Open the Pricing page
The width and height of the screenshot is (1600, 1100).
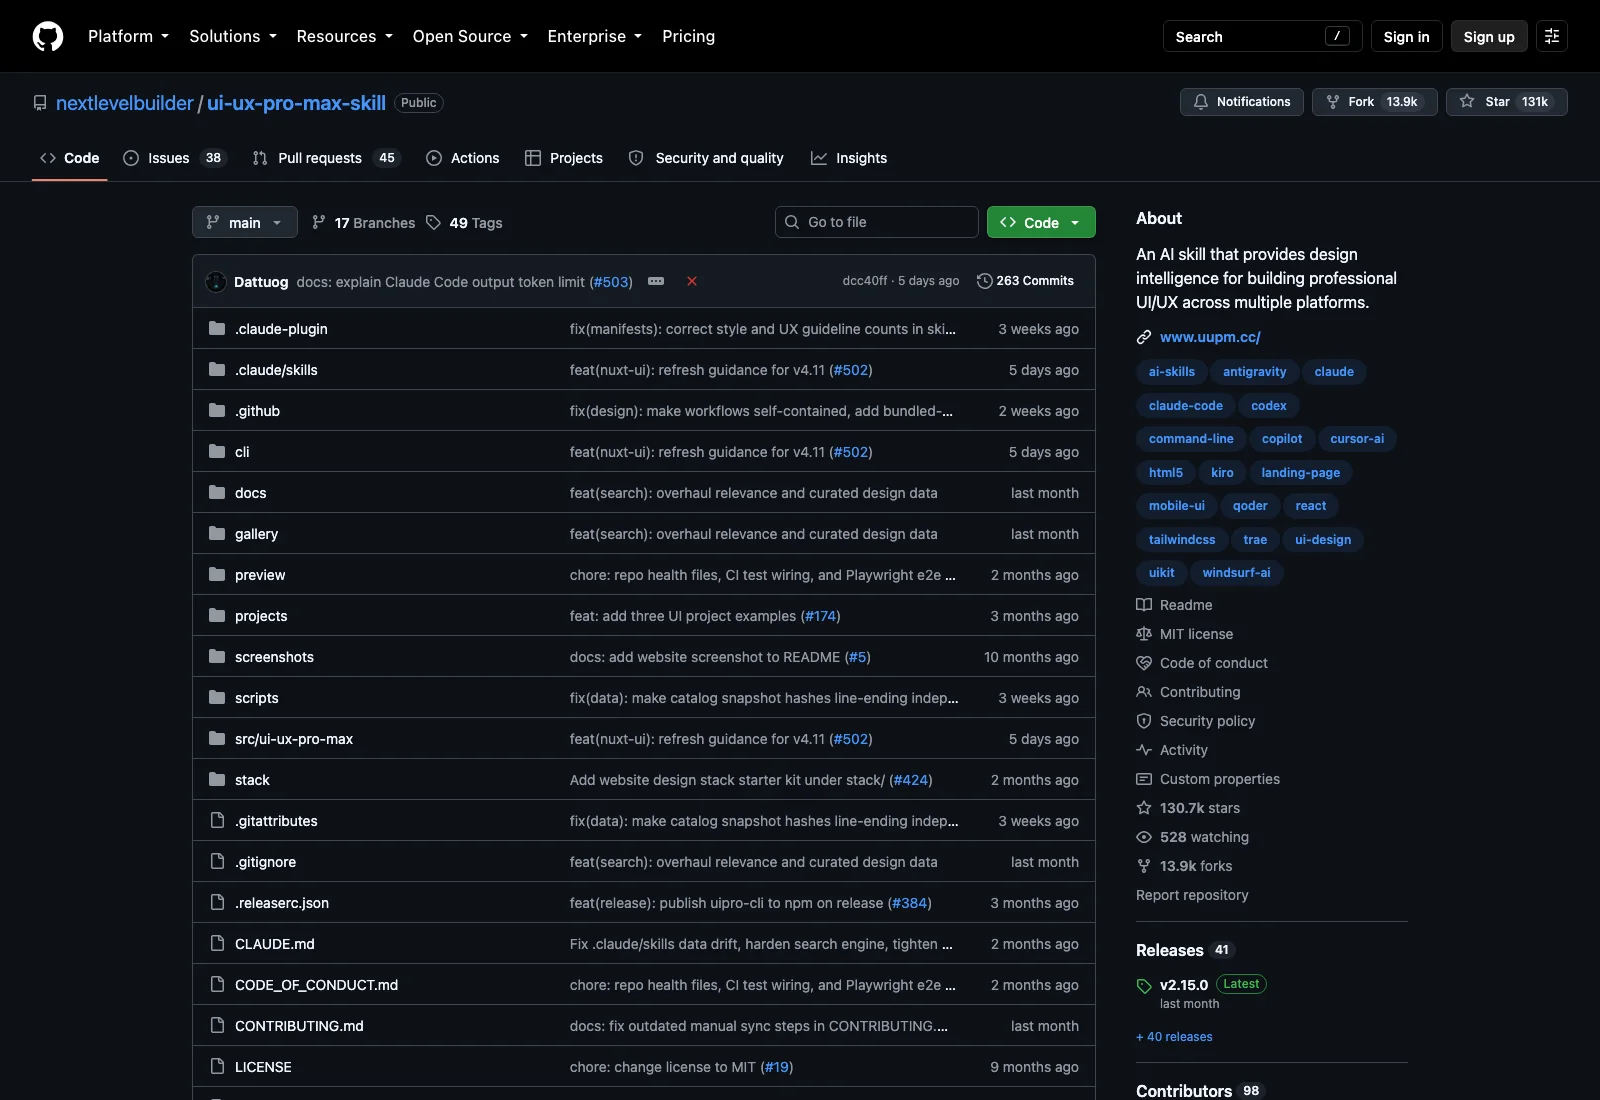coord(688,36)
